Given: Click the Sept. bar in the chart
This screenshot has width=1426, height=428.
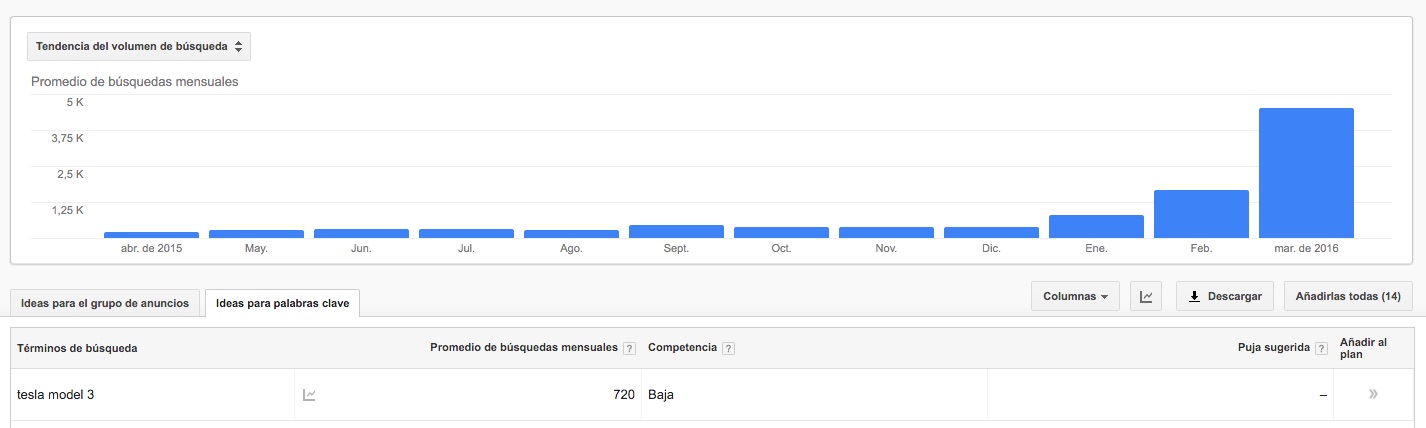Looking at the screenshot, I should tap(676, 231).
